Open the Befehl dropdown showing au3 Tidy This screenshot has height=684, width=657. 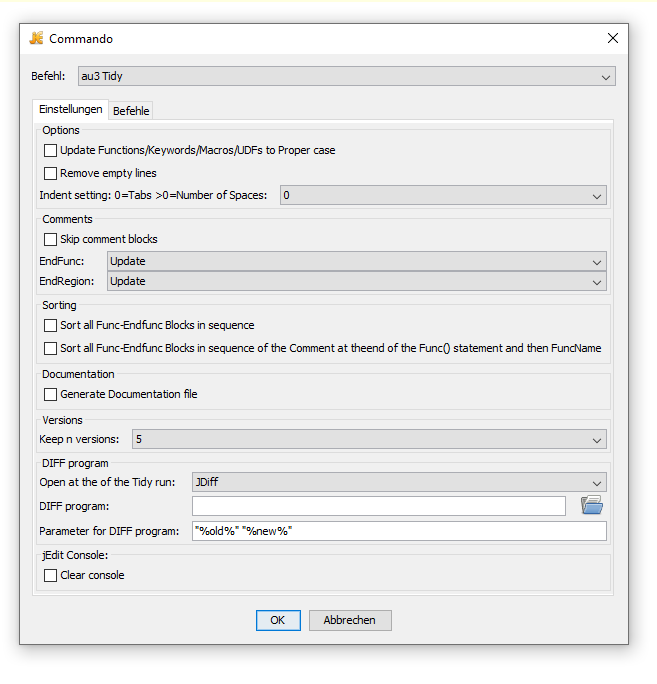pyautogui.click(x=346, y=77)
